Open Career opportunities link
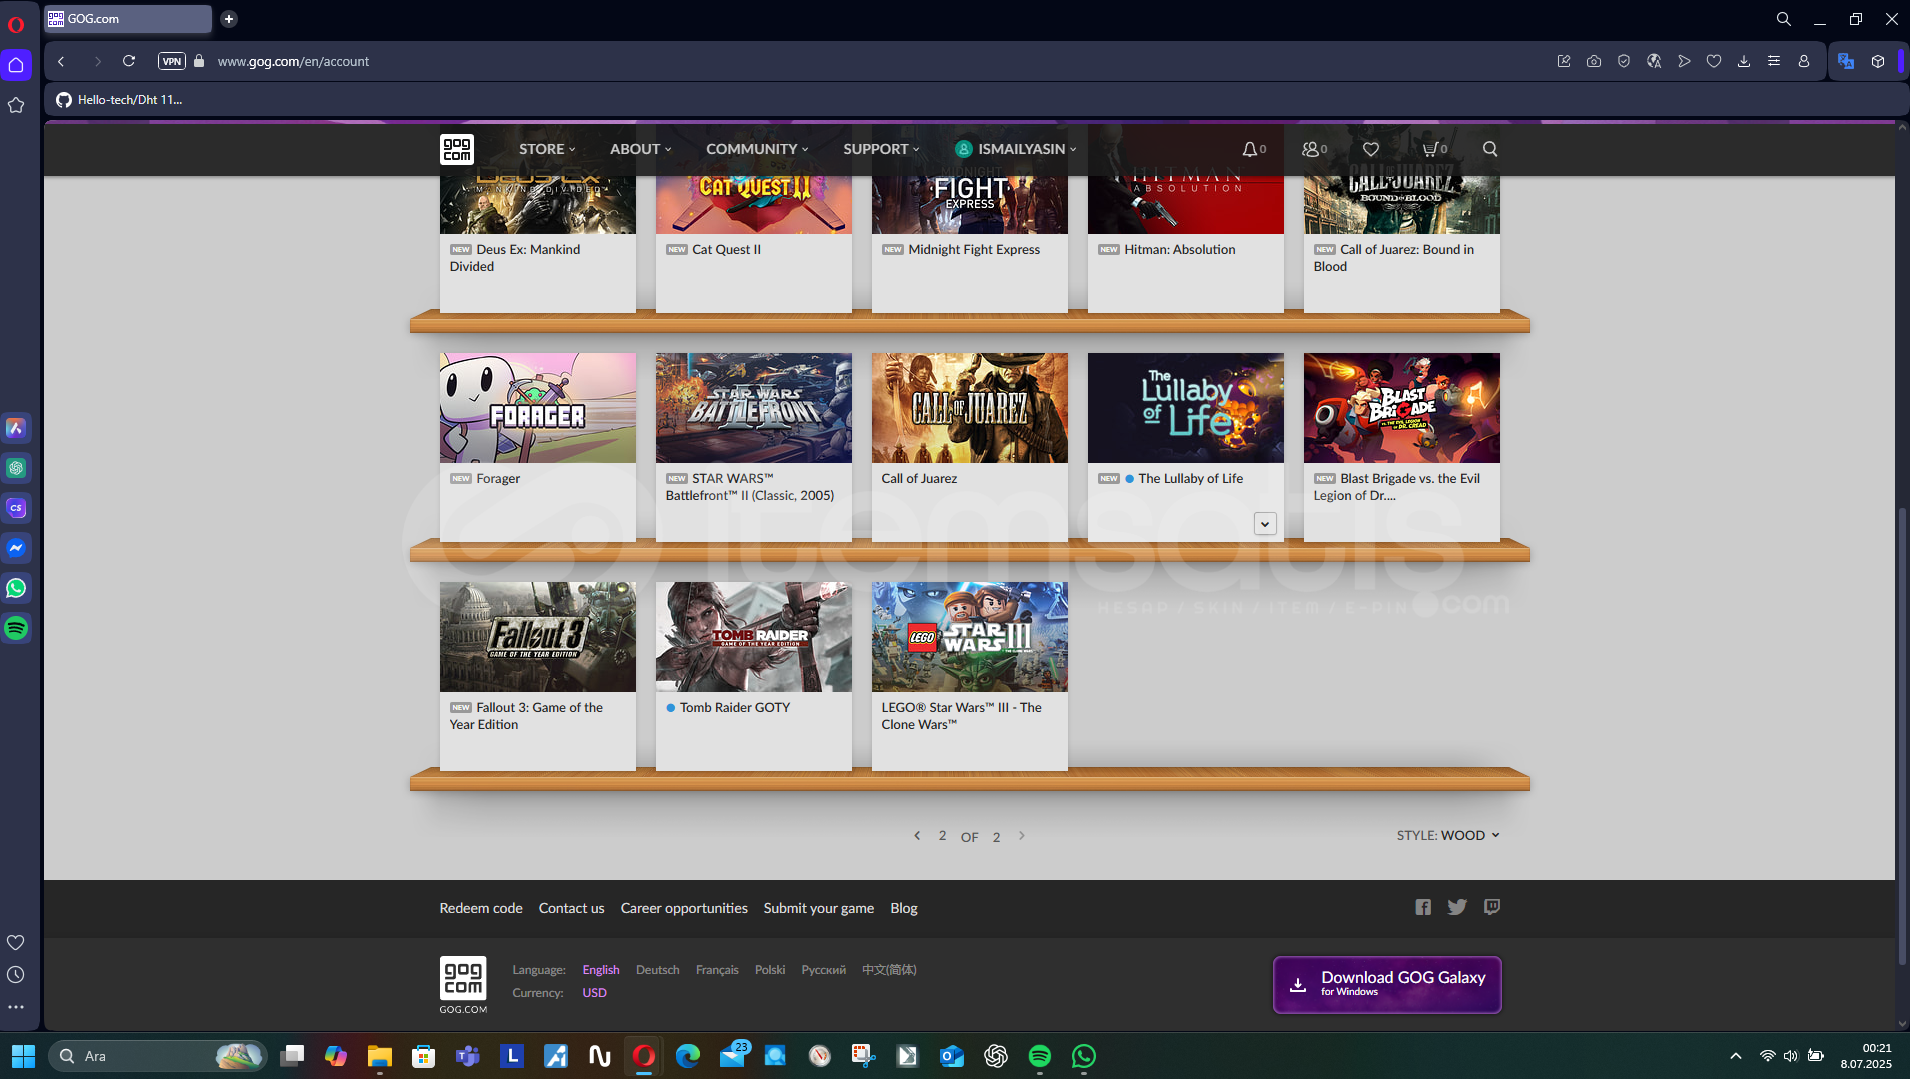Viewport: 1910px width, 1079px height. pos(684,908)
